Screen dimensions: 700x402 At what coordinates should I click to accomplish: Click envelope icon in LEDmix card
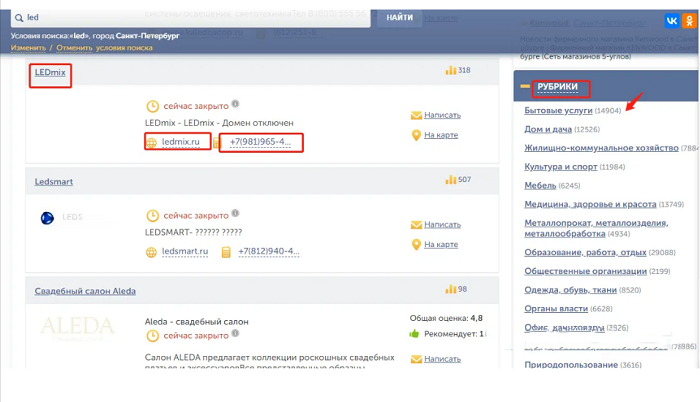(416, 116)
